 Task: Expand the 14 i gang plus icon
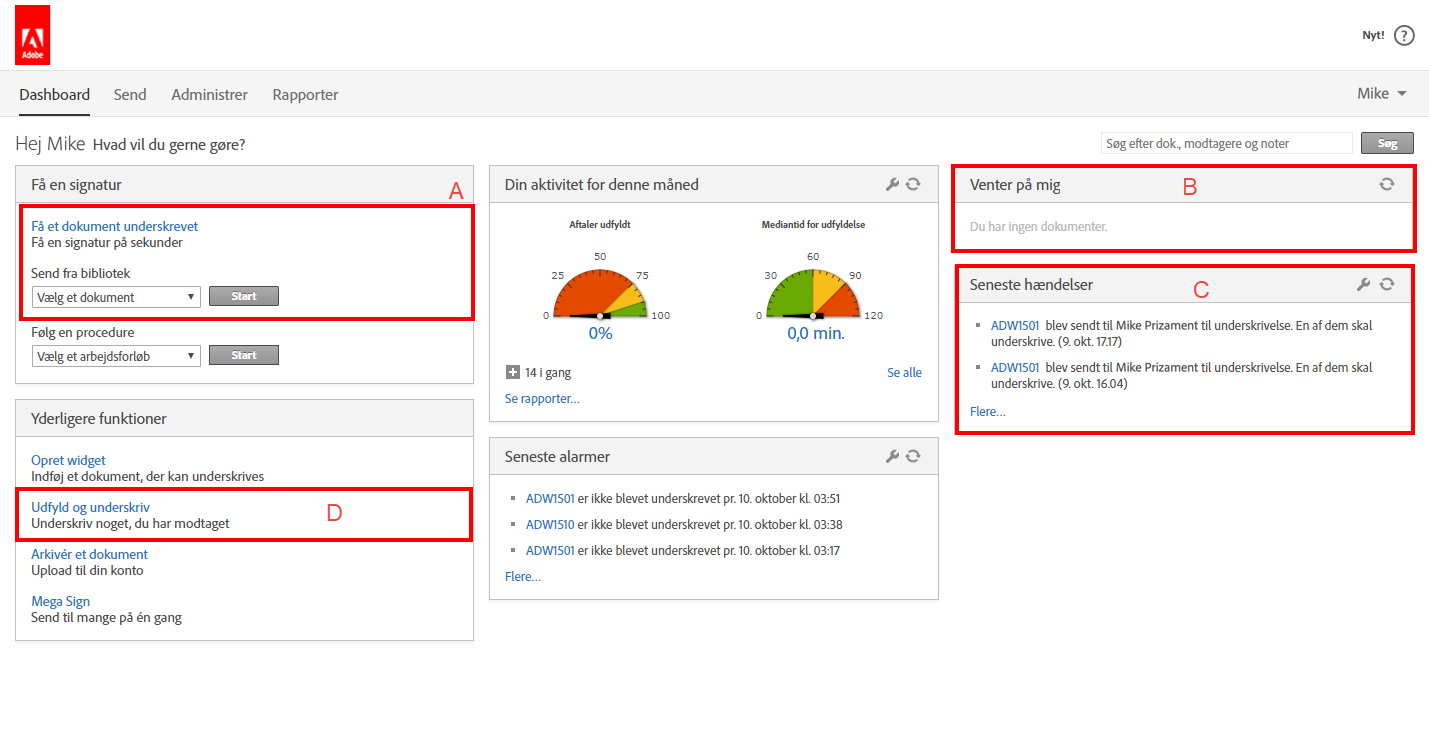pos(513,373)
